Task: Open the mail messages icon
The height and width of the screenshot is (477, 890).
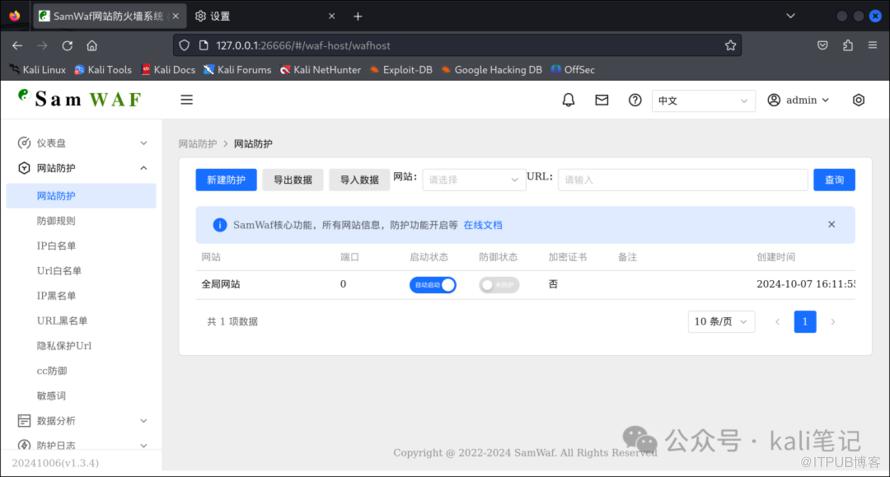Action: pyautogui.click(x=601, y=100)
